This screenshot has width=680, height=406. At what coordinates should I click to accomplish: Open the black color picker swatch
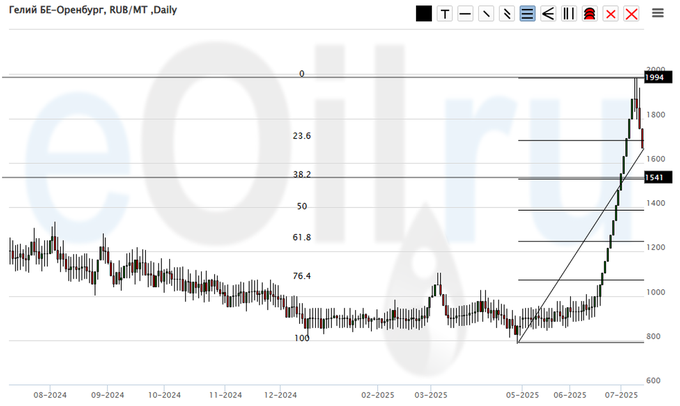click(x=424, y=13)
